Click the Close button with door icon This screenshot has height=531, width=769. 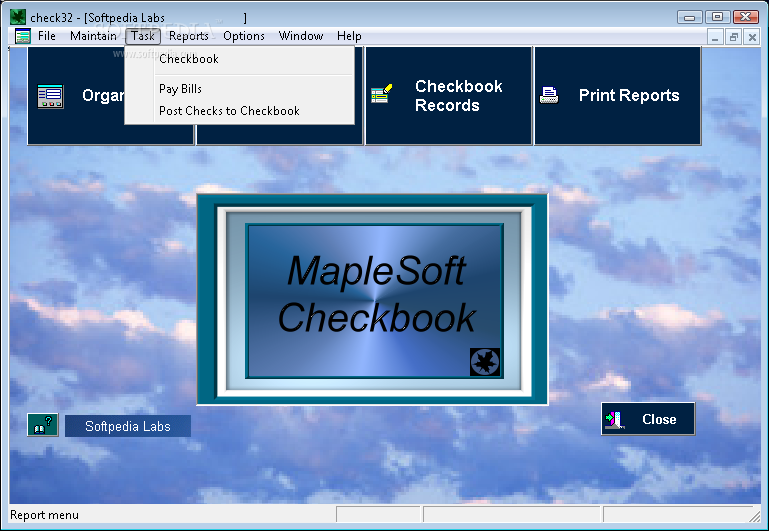click(648, 419)
